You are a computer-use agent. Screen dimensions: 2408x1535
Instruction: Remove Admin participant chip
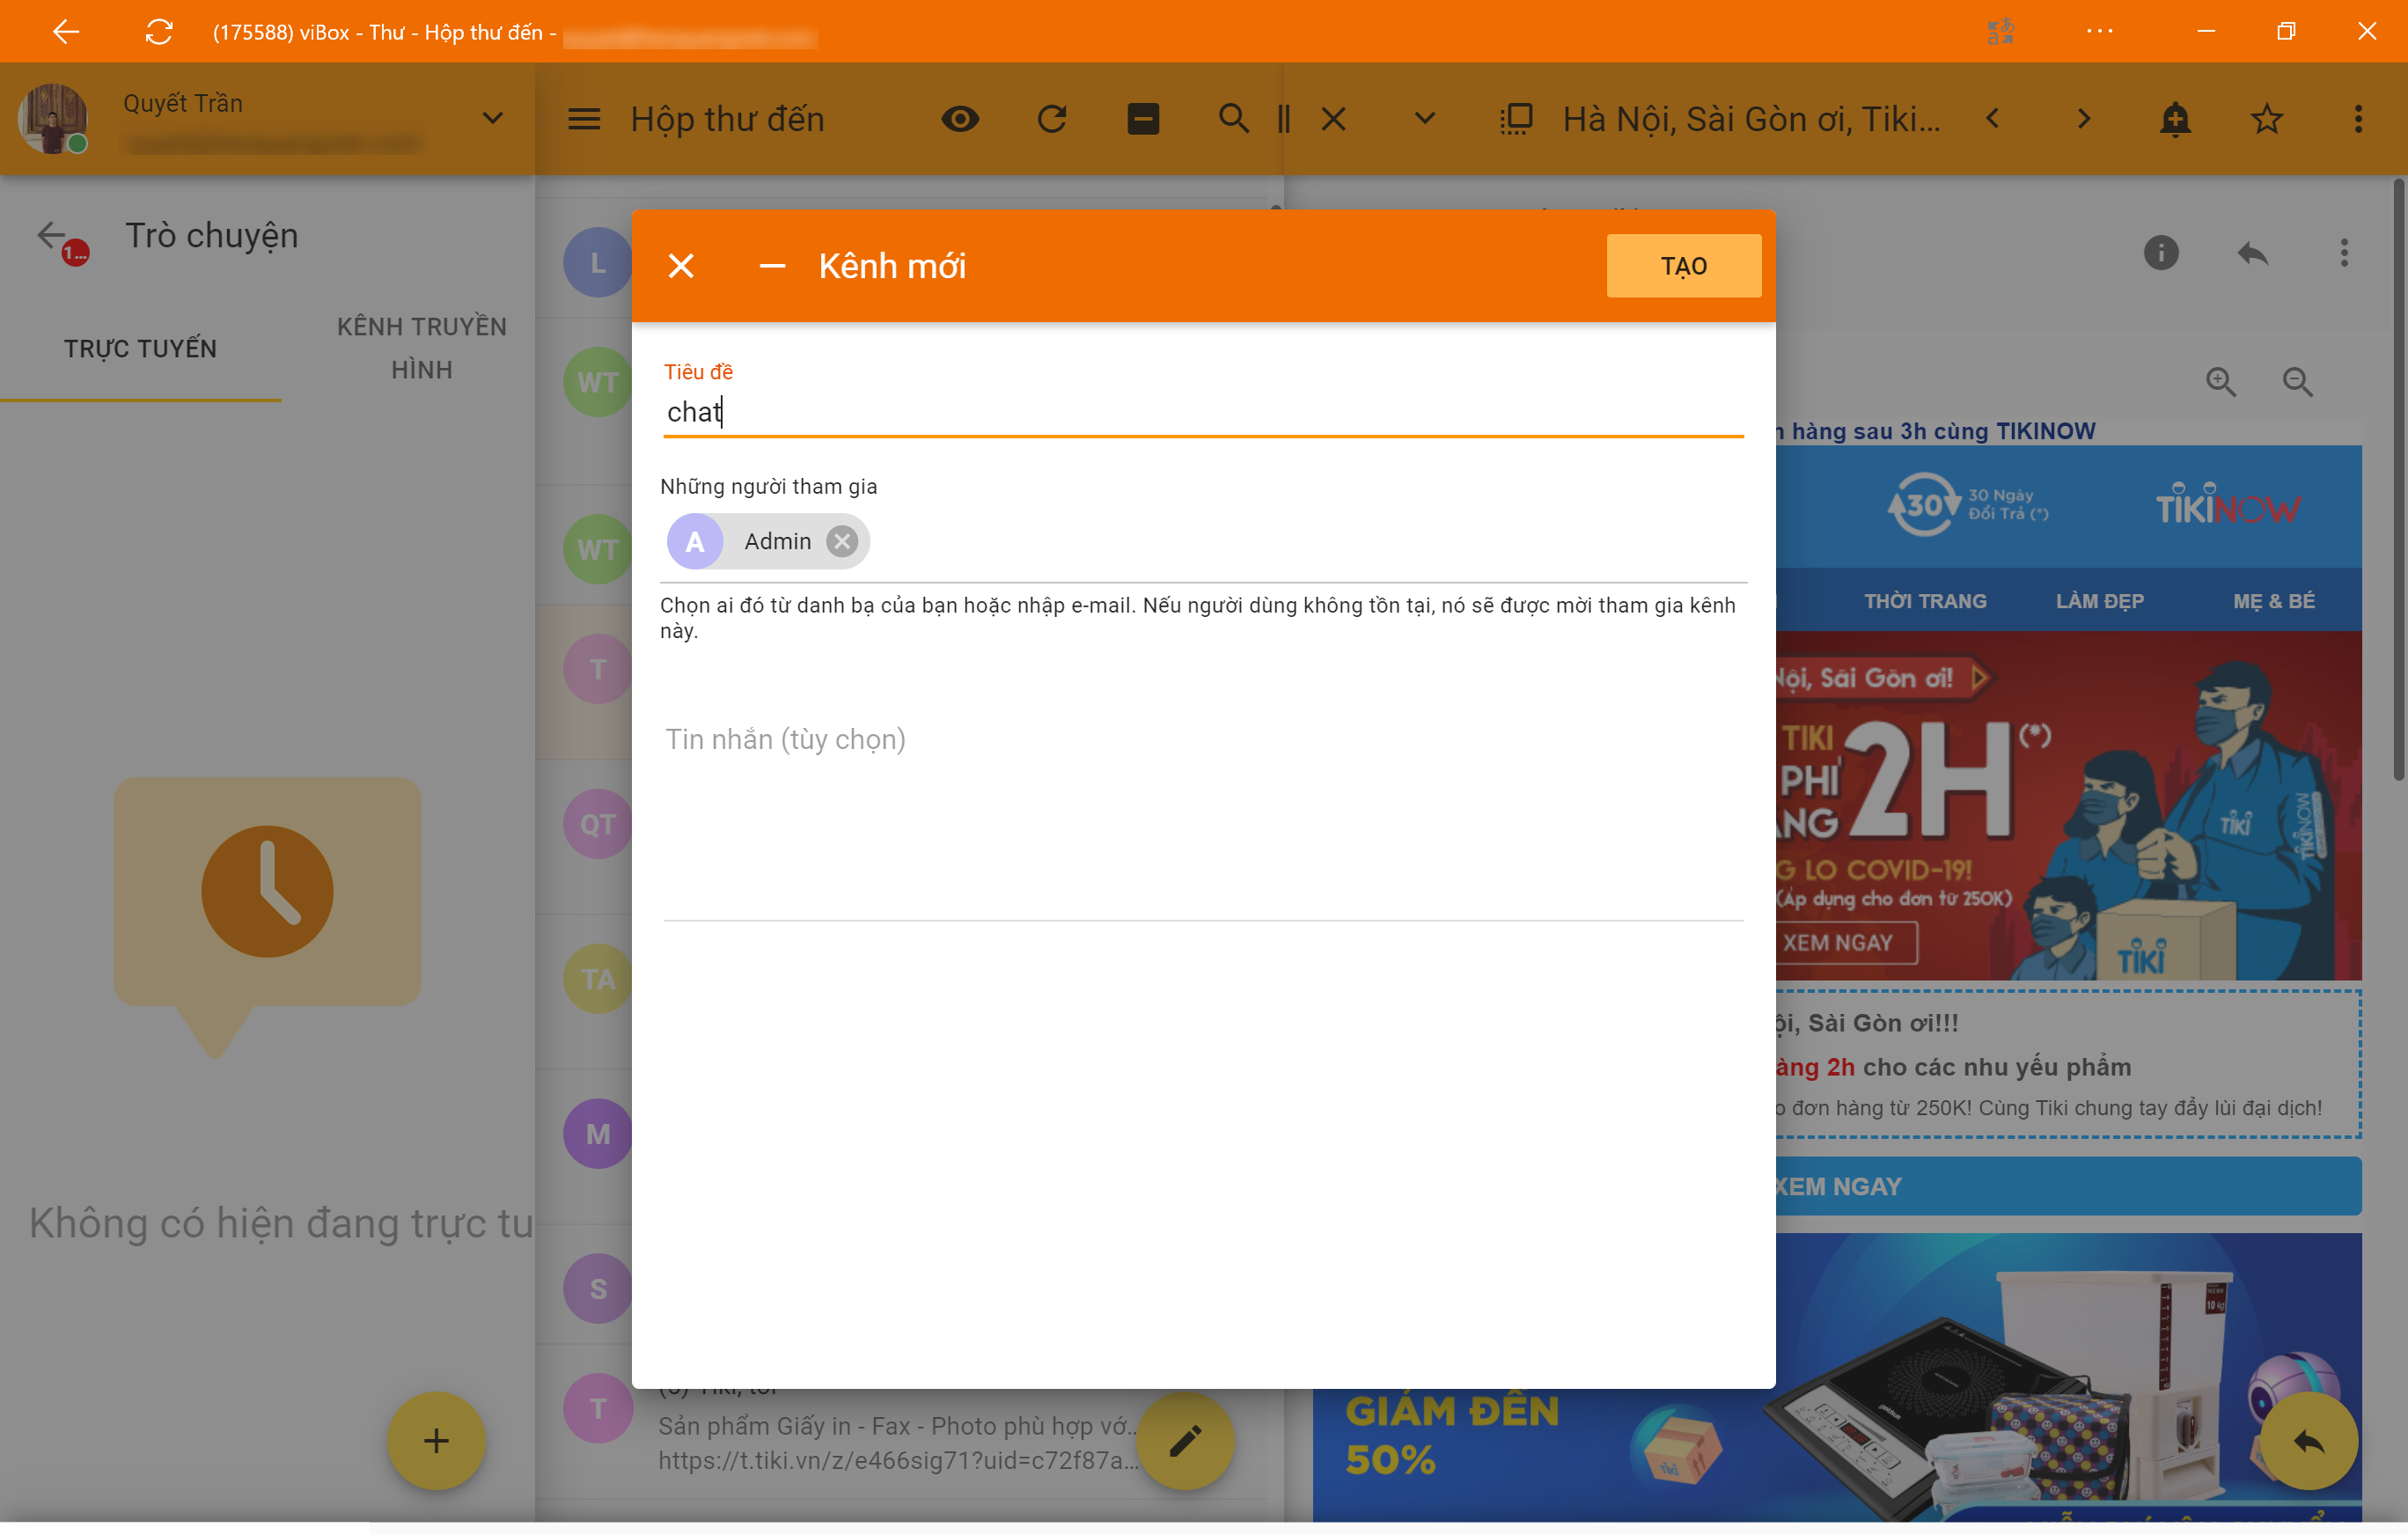point(842,541)
